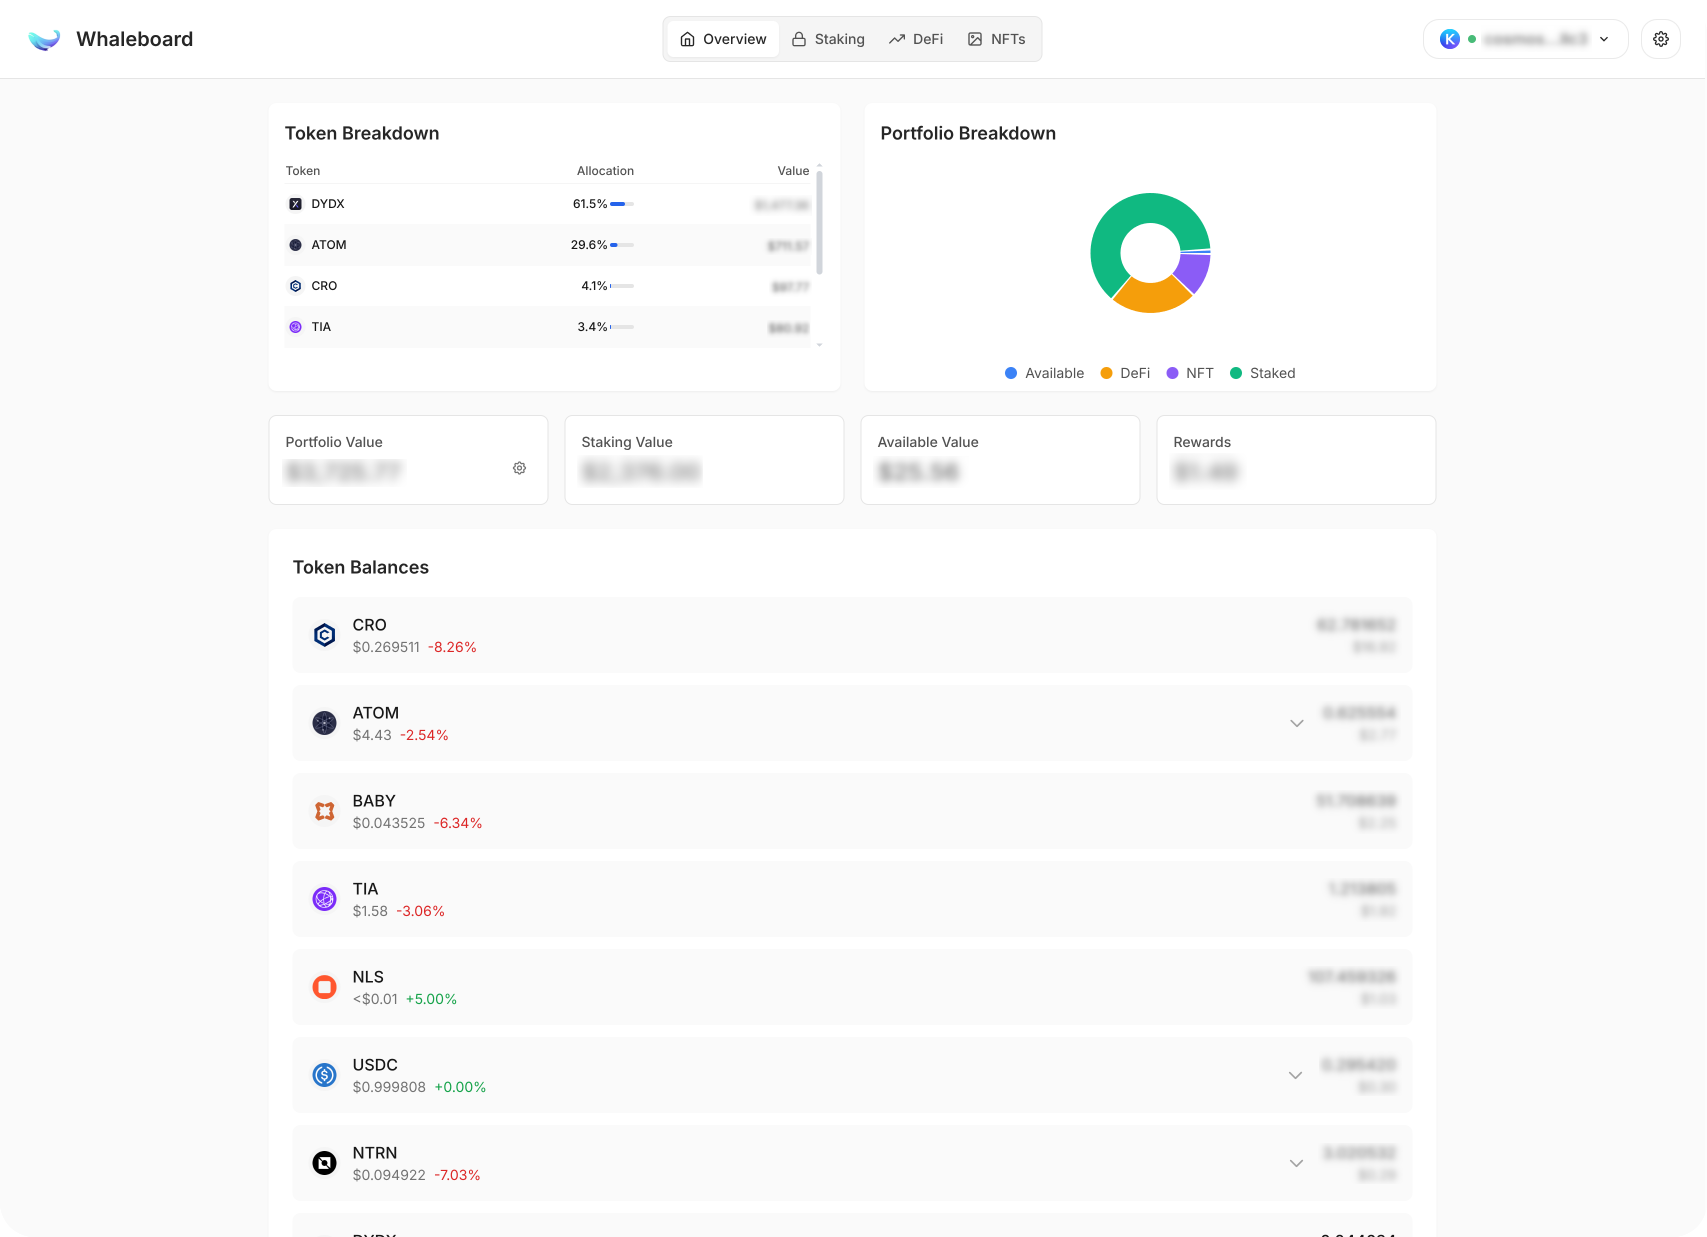Open the wallet account dropdown
This screenshot has height=1237, width=1707.
1526,39
